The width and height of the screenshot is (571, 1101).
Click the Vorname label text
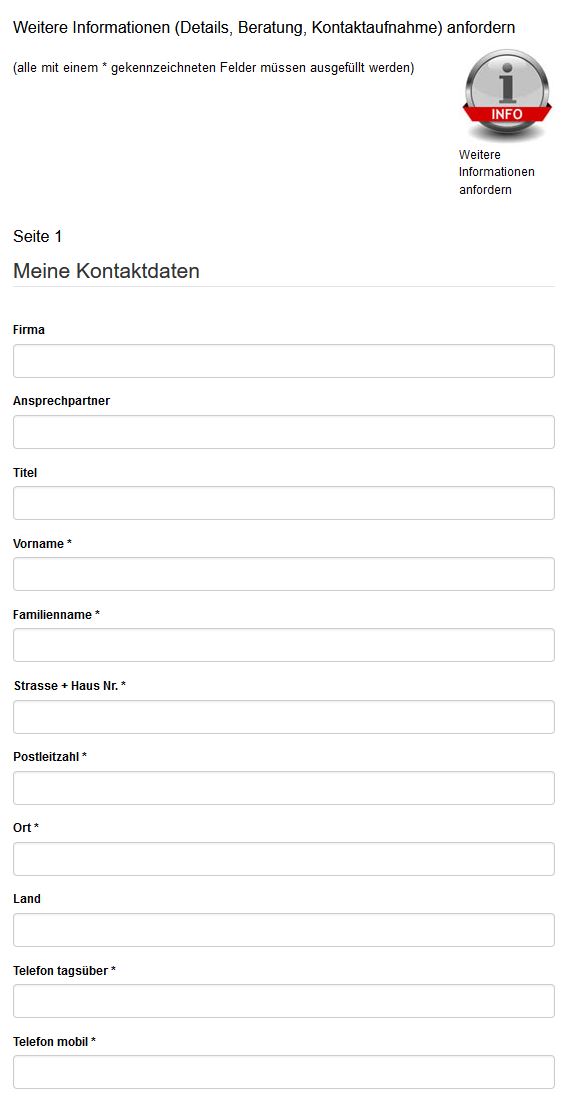(x=42, y=543)
